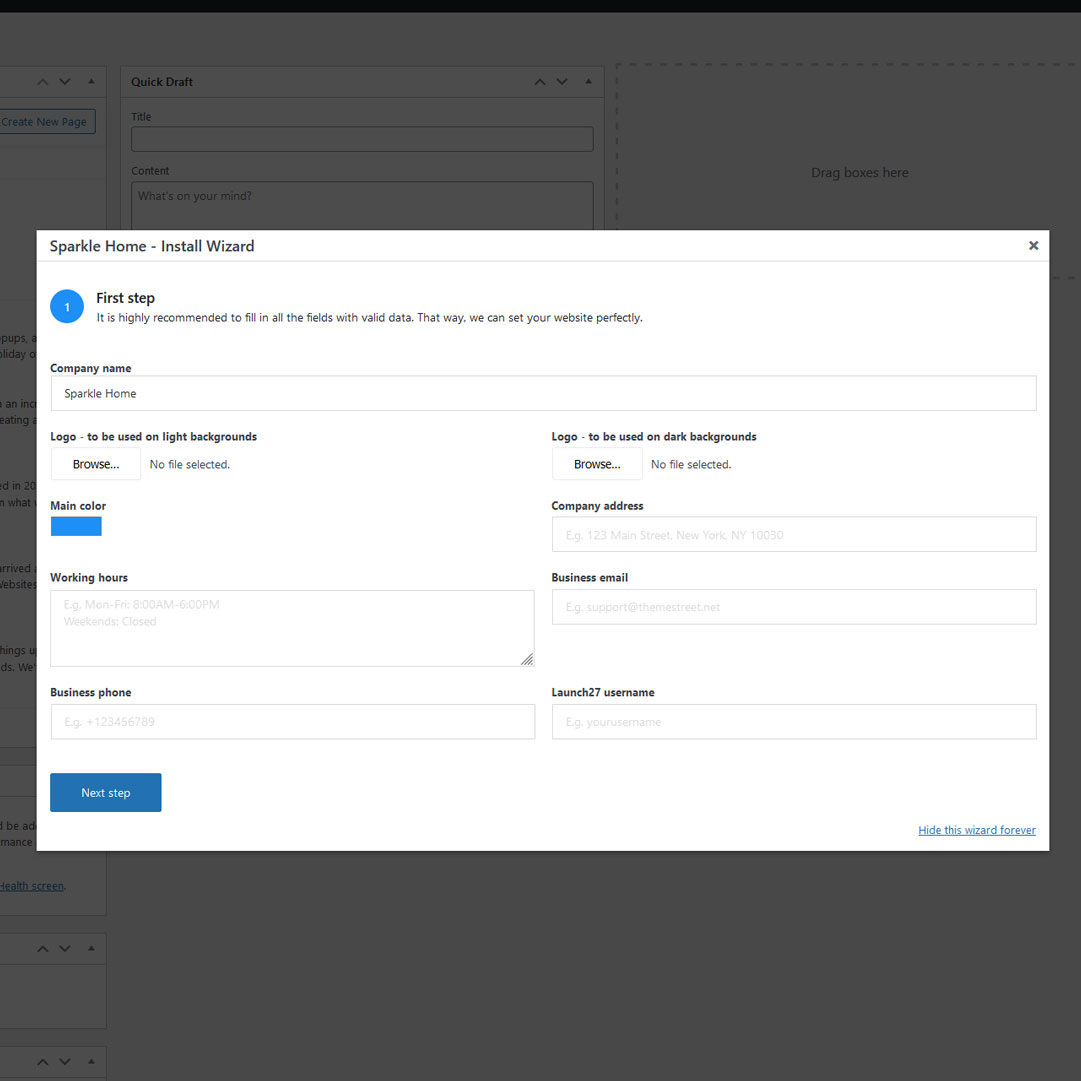Click the Company name input field
Viewport: 1081px width, 1081px height.
(543, 393)
